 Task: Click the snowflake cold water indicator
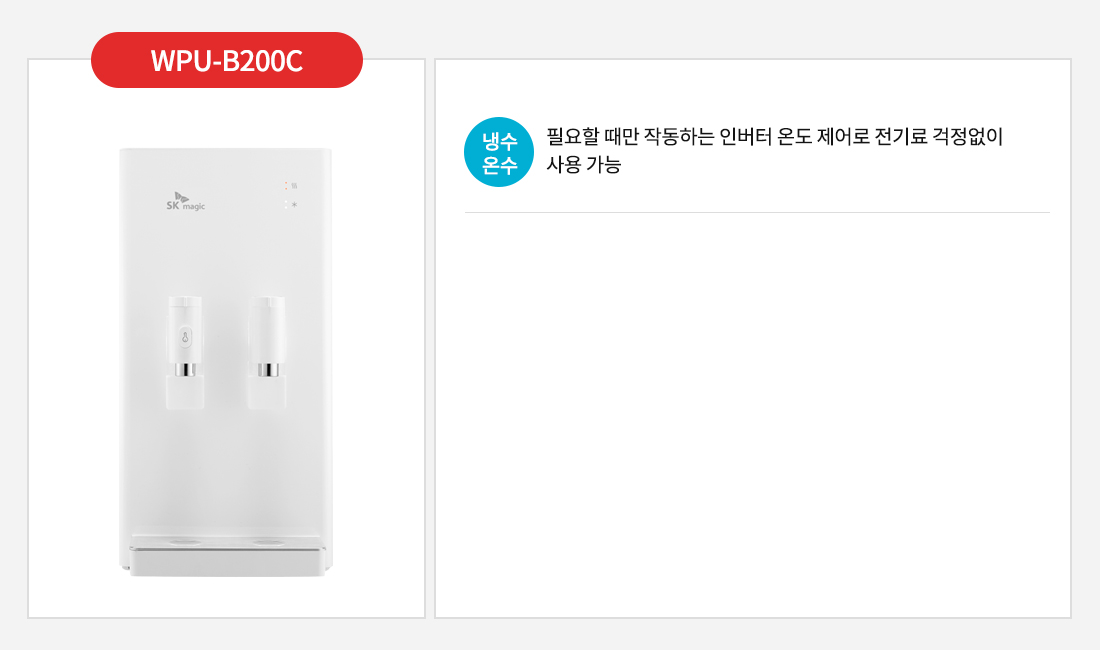[292, 204]
